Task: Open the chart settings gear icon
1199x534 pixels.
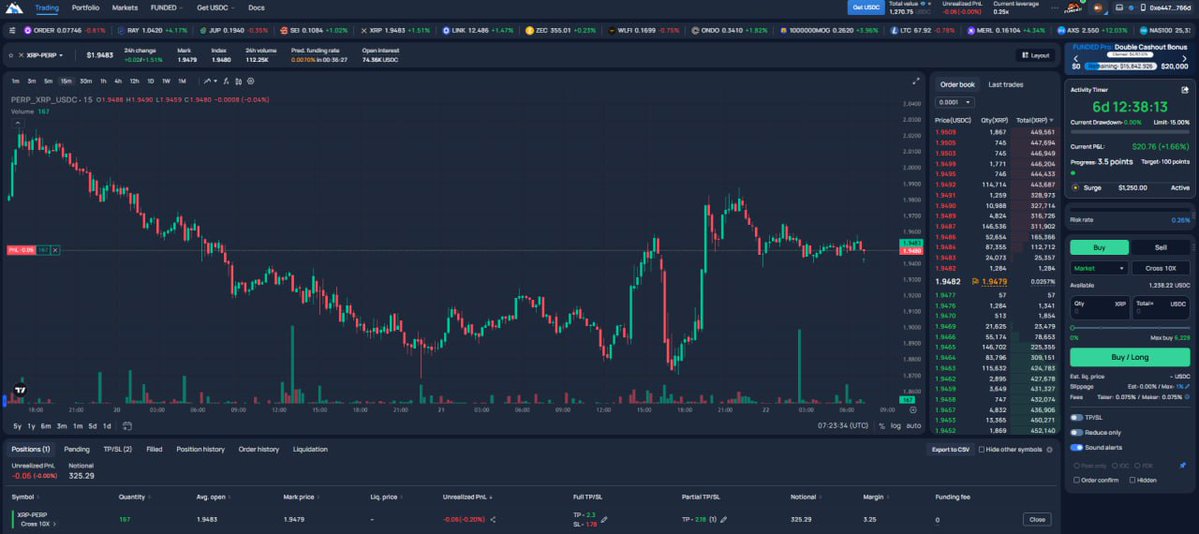Action: point(250,81)
